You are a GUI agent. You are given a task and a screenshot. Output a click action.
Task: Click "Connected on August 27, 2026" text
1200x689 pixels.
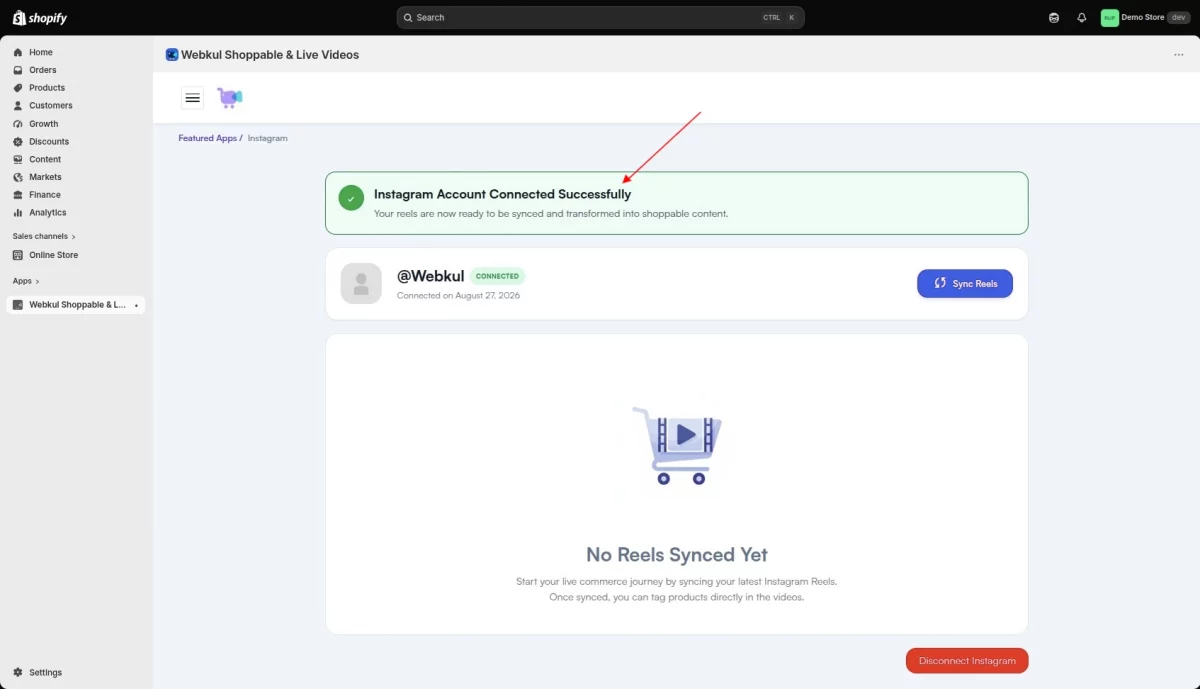point(458,296)
